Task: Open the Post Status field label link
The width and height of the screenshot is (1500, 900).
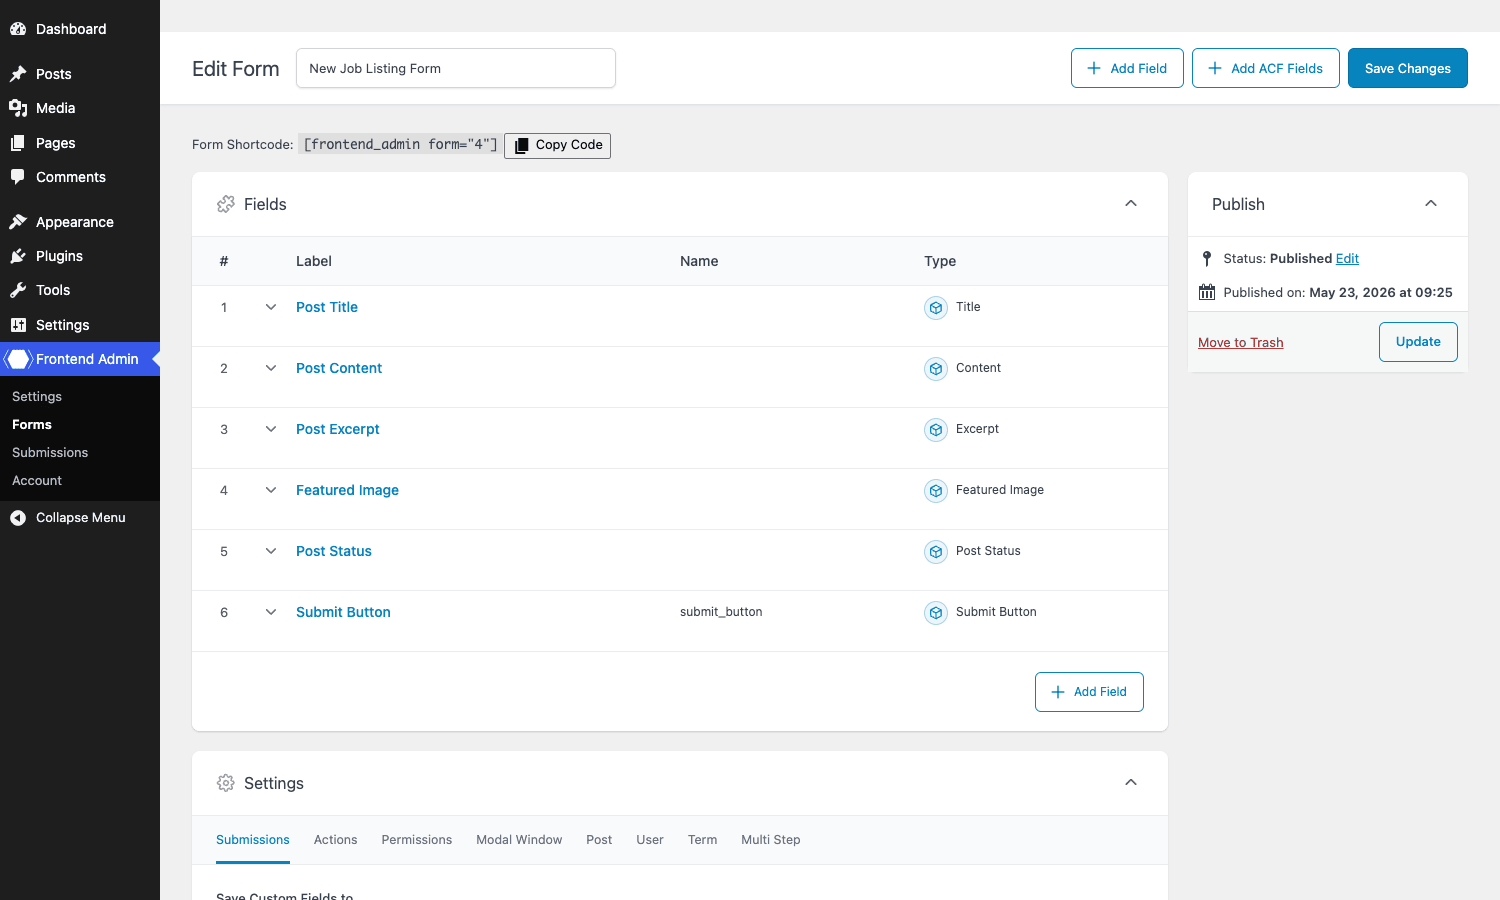Action: [x=334, y=551]
